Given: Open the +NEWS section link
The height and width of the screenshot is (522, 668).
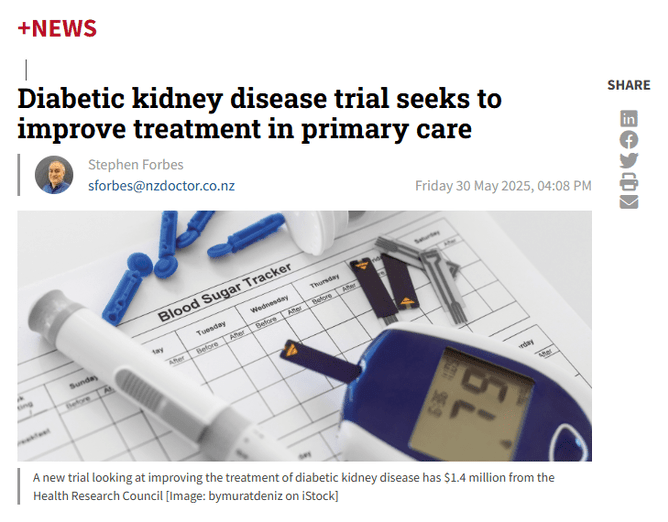Looking at the screenshot, I should point(57,28).
